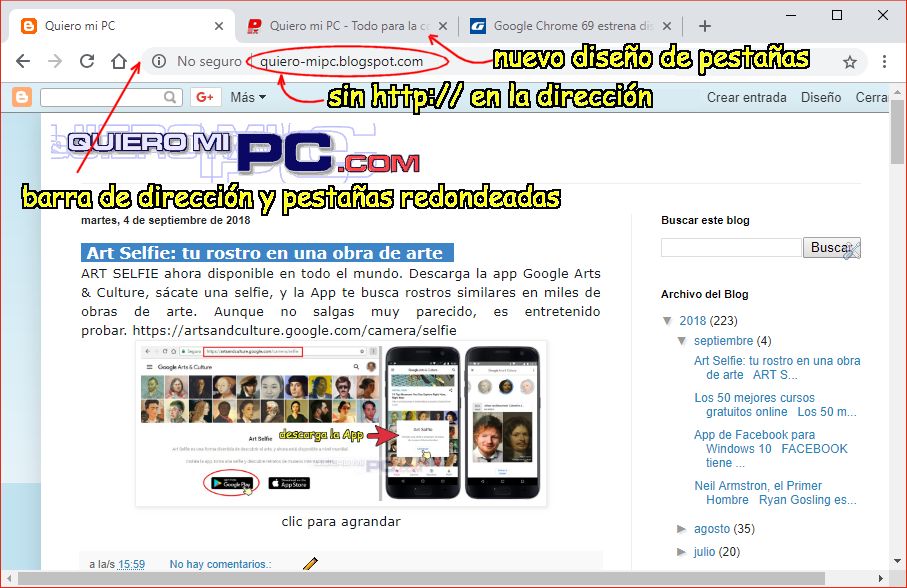
Task: Collapse the septiembre archive triangle
Action: (x=682, y=341)
